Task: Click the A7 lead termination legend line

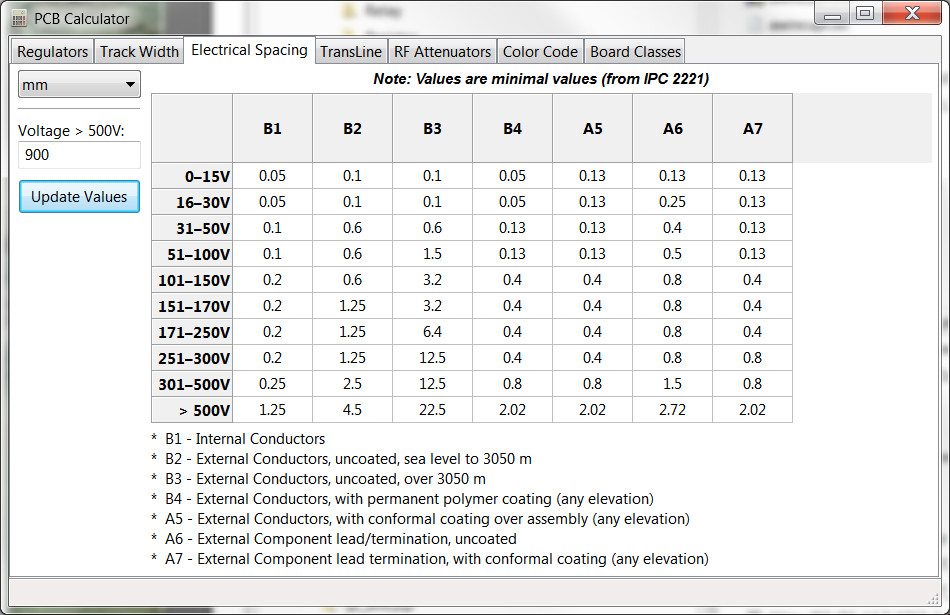Action: pos(430,559)
